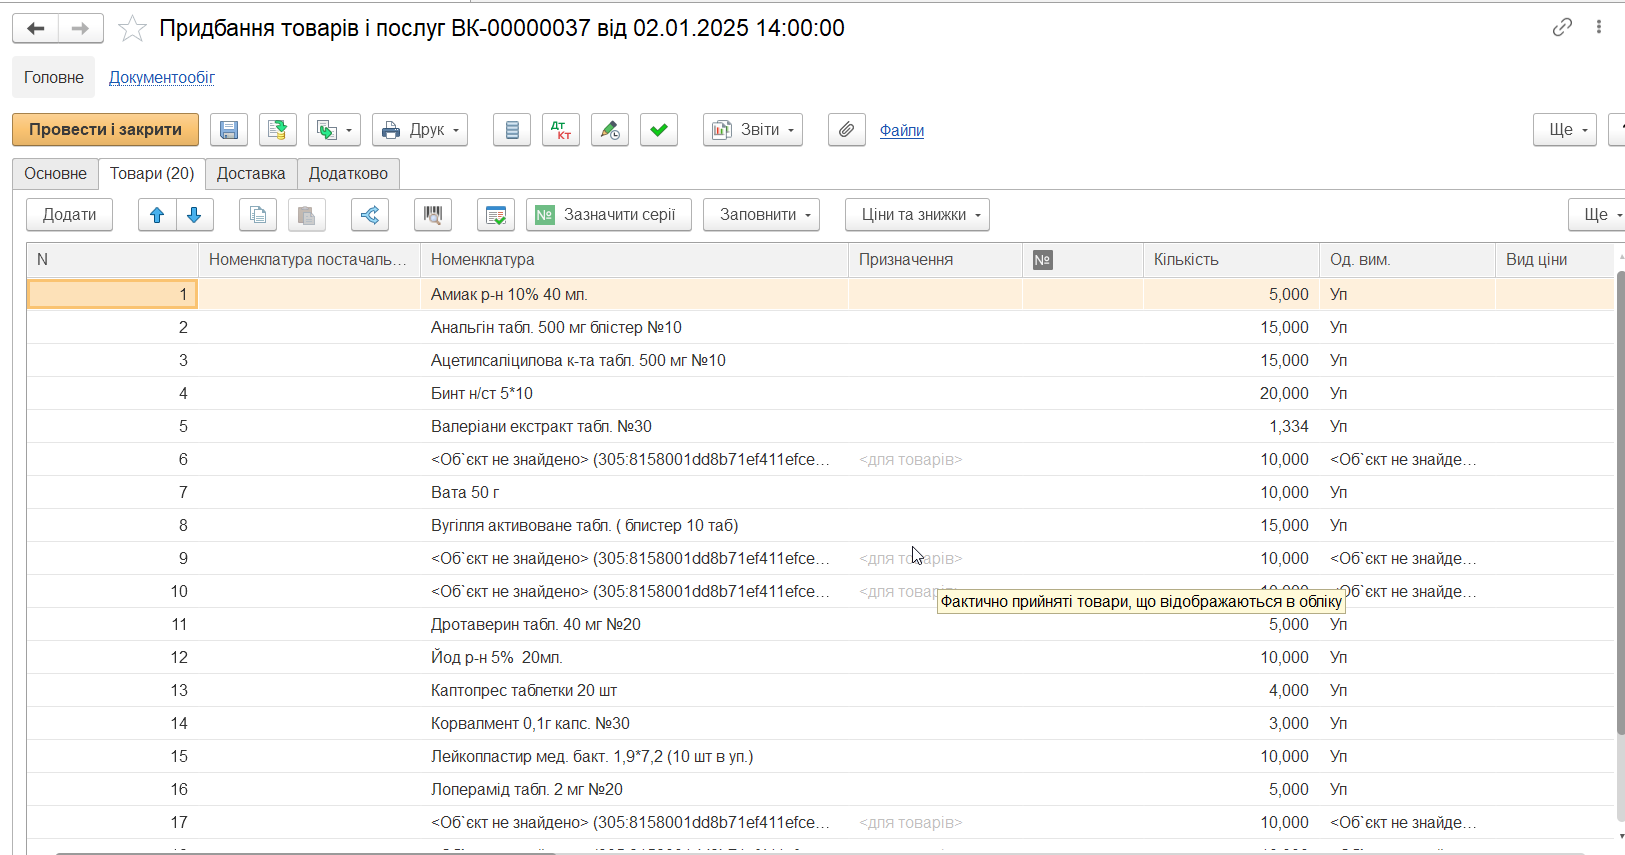Move row down with blue down arrow
This screenshot has height=855, width=1625.
pos(195,215)
